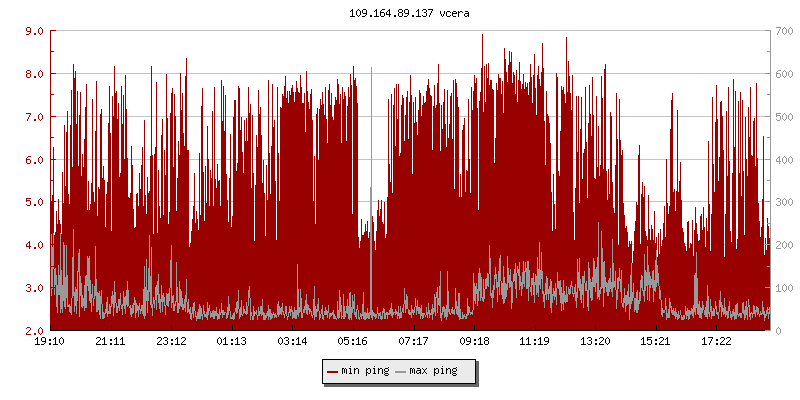Click the 19:10 time axis label
This screenshot has height=400, width=800.
pyautogui.click(x=50, y=341)
